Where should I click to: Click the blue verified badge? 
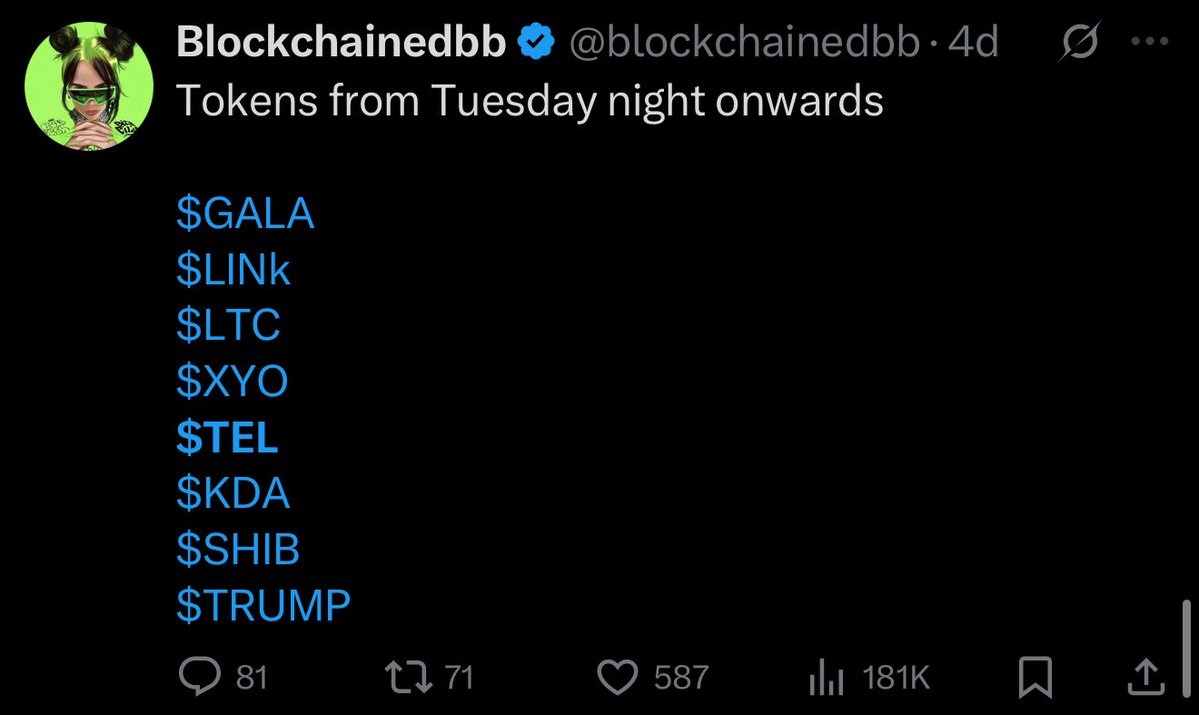pos(536,41)
